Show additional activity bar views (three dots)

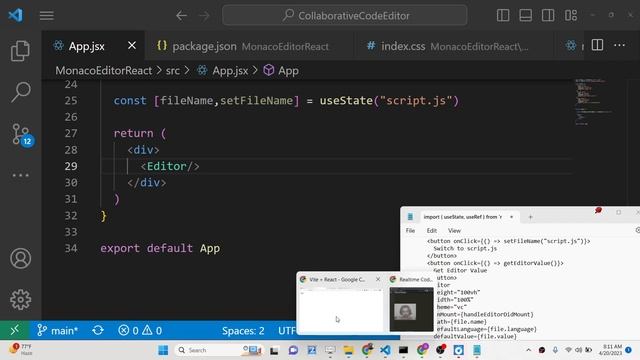20,176
